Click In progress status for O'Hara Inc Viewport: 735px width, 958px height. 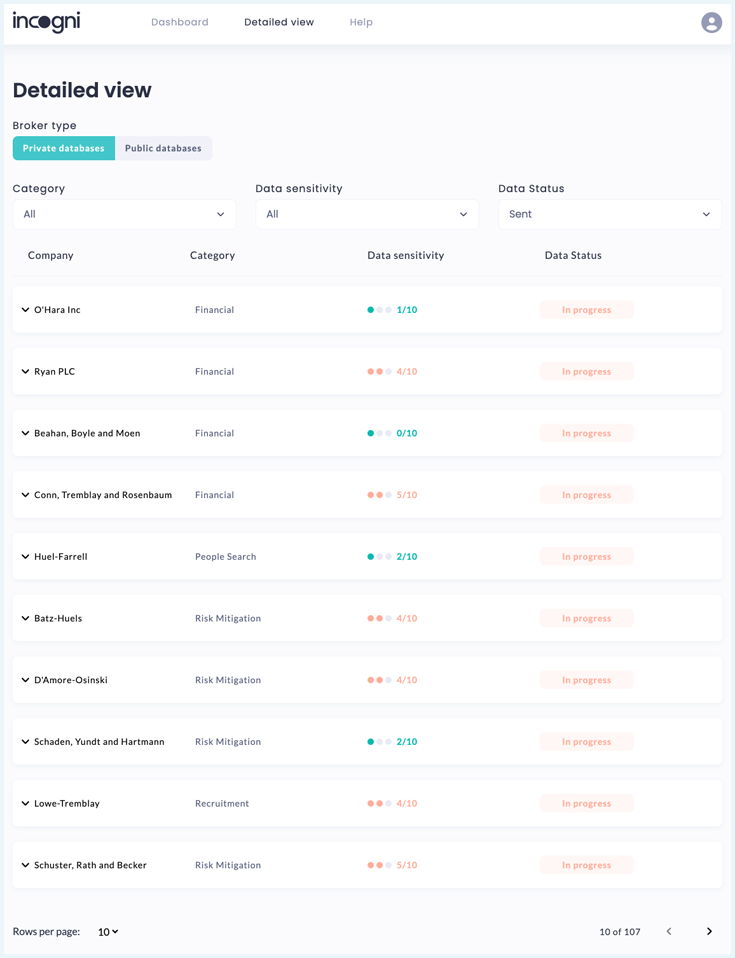point(587,310)
